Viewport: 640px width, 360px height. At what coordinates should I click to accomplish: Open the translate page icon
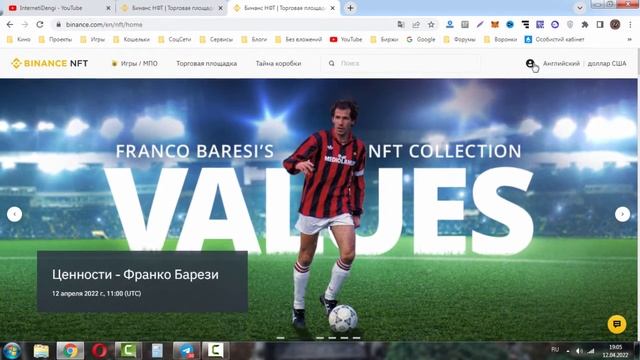click(x=401, y=24)
